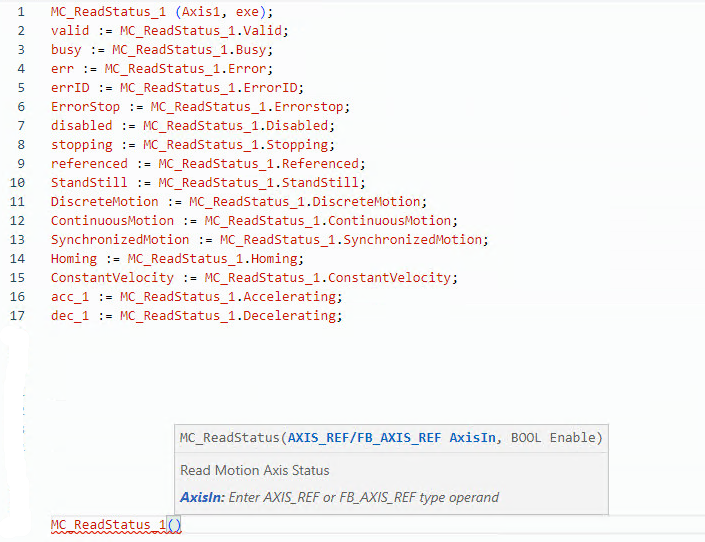
Task: Click the 'referenced' variable on line 9
Action: (89, 164)
